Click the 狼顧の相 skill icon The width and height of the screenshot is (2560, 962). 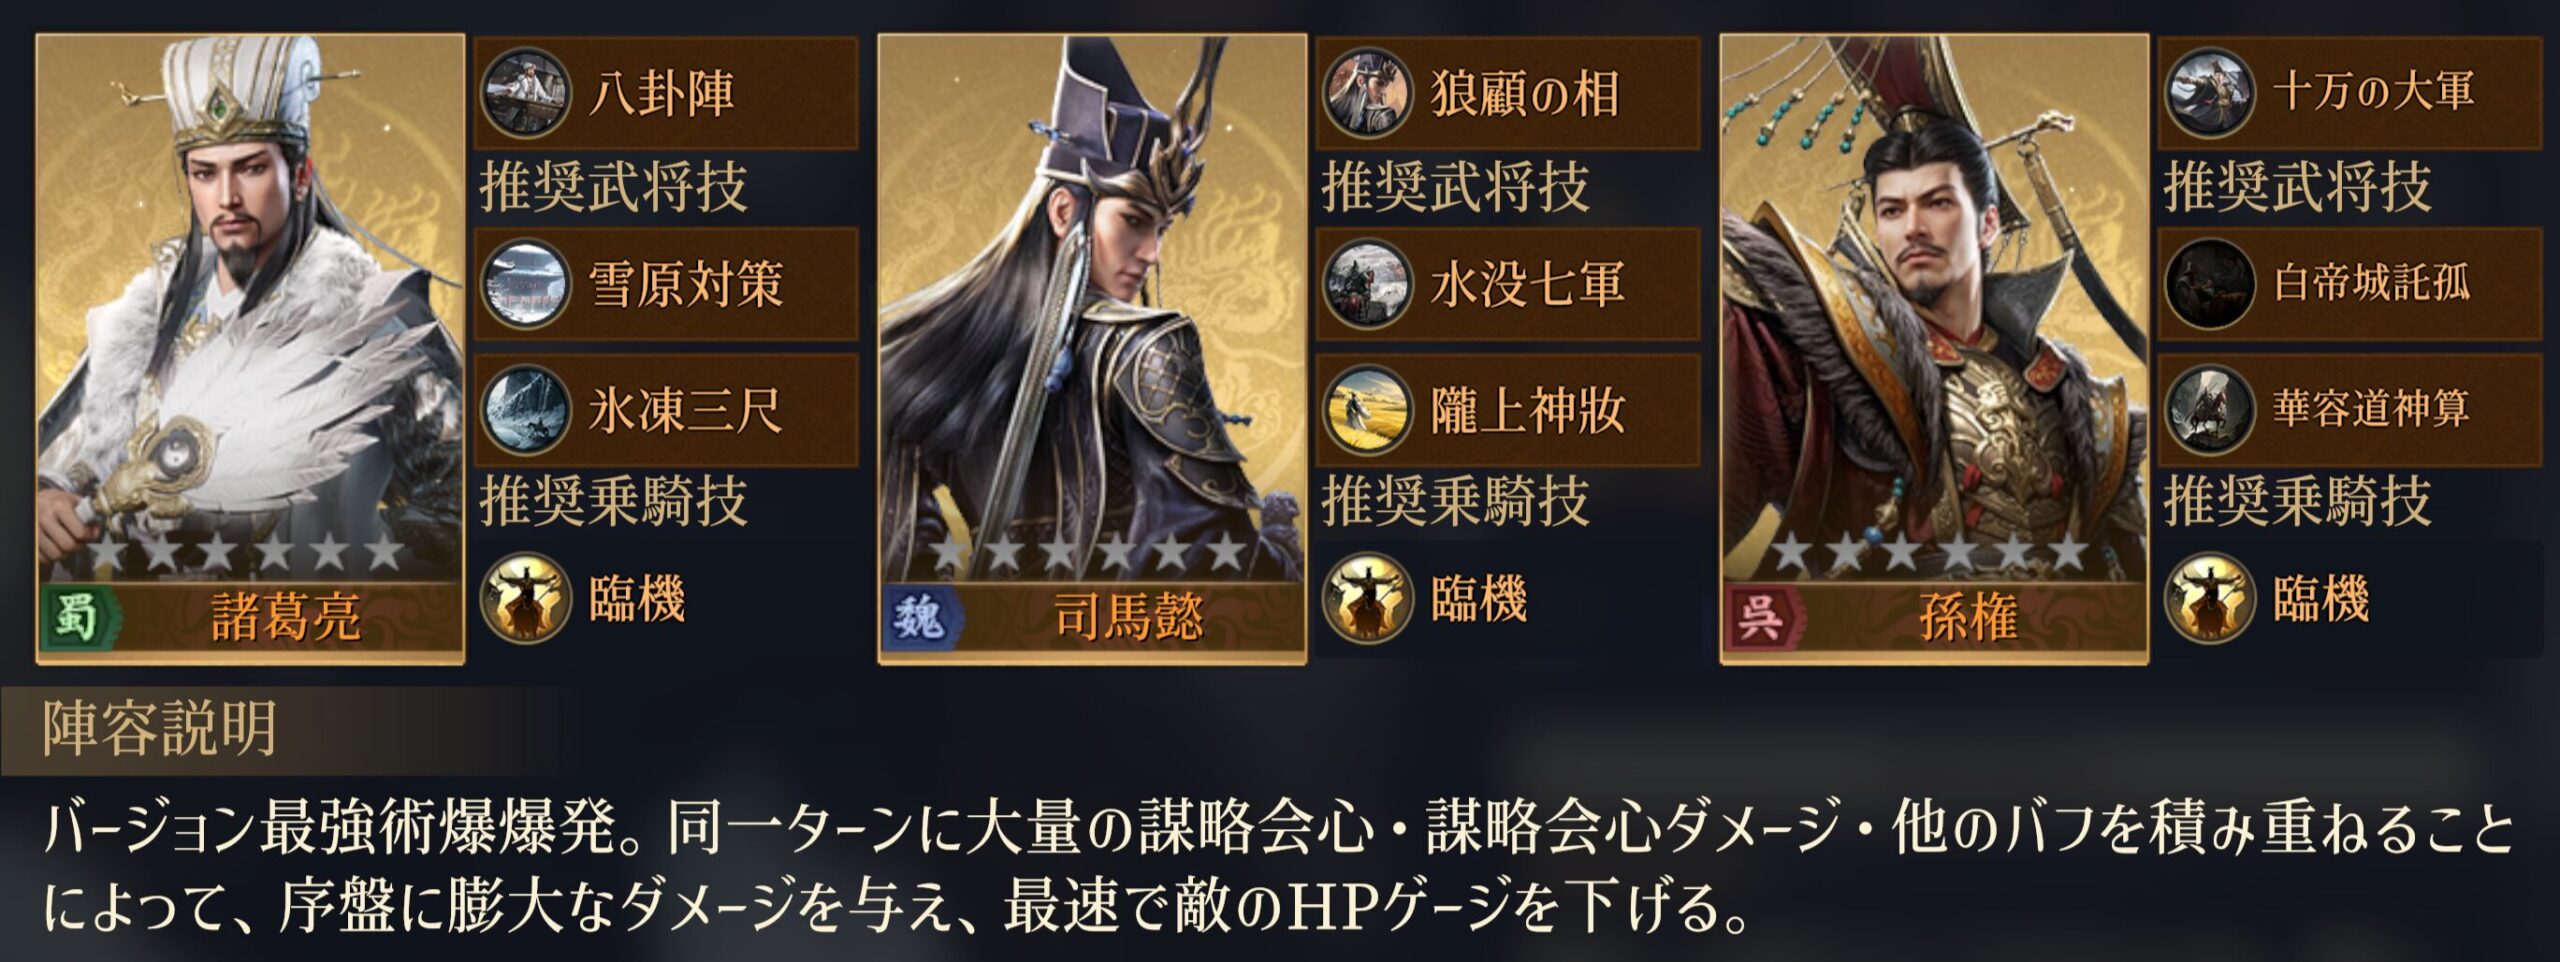tap(1368, 93)
